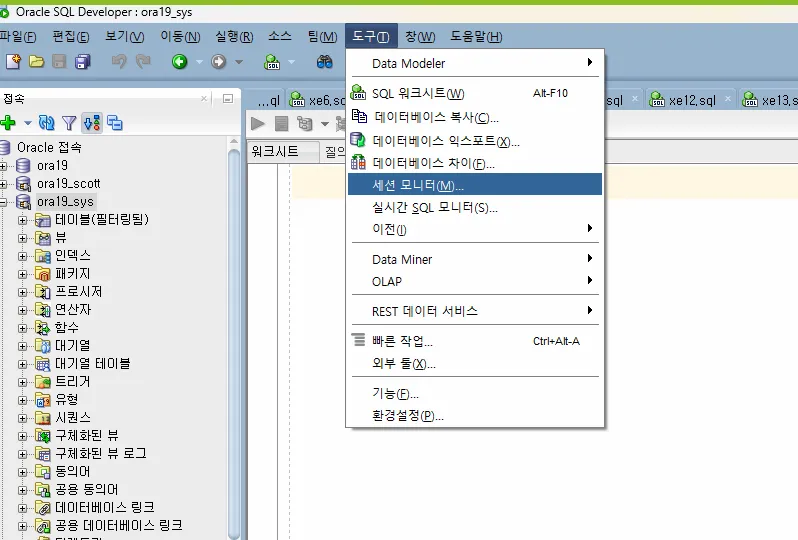The image size is (798, 540).
Task: Click the green Back navigation arrow
Action: (x=179, y=62)
